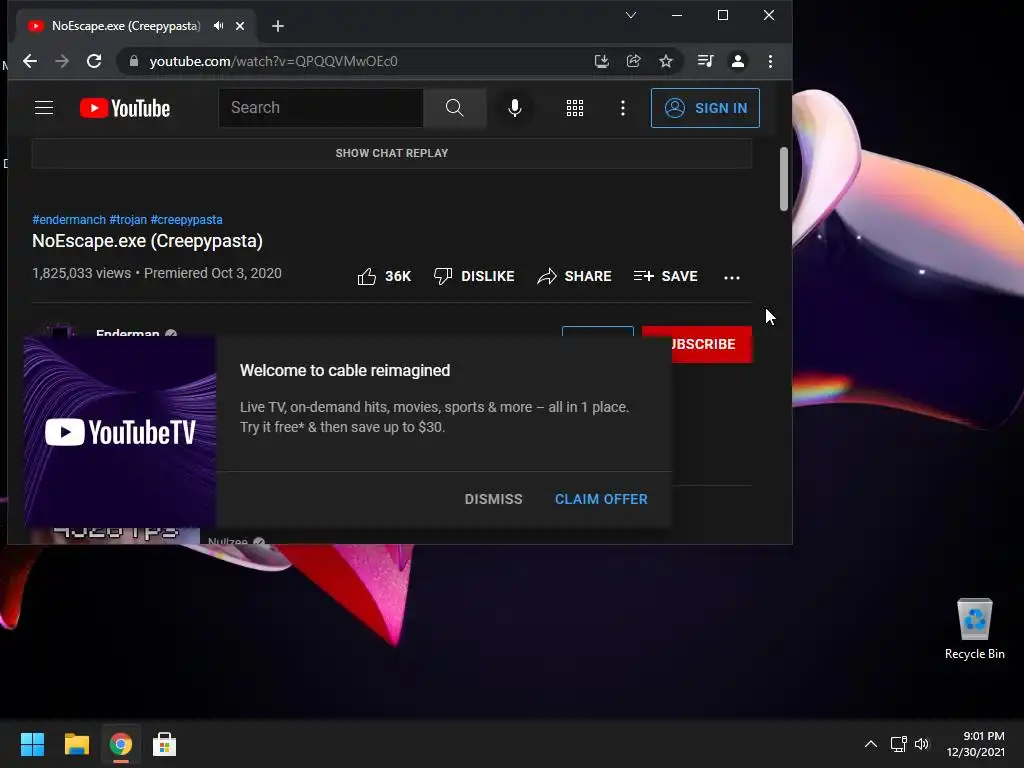Dismiss the YouTube TV offer
1024x768 pixels.
click(x=493, y=499)
